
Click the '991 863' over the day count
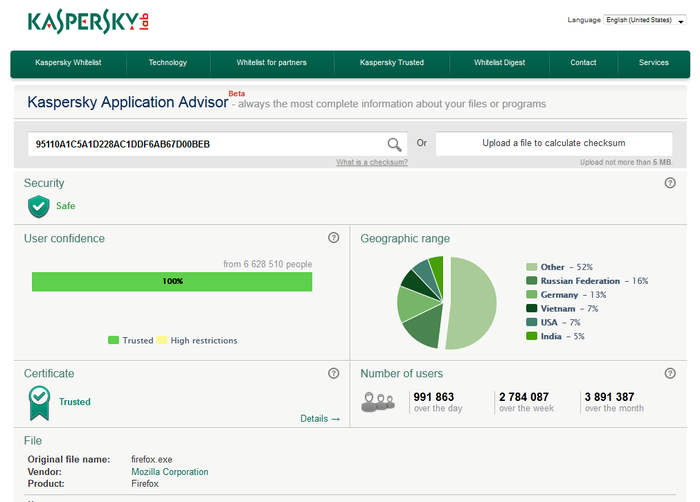[433, 397]
